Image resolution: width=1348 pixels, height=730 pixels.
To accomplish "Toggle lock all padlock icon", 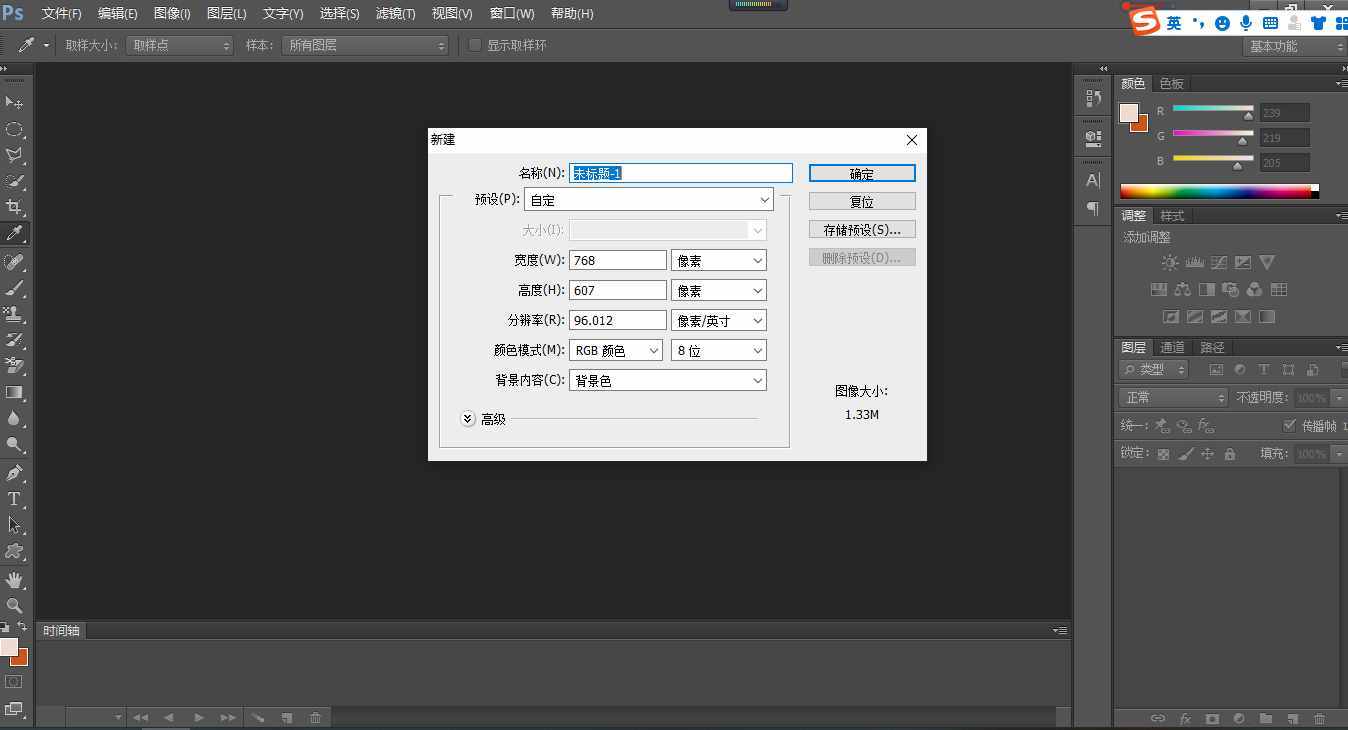I will (1230, 454).
